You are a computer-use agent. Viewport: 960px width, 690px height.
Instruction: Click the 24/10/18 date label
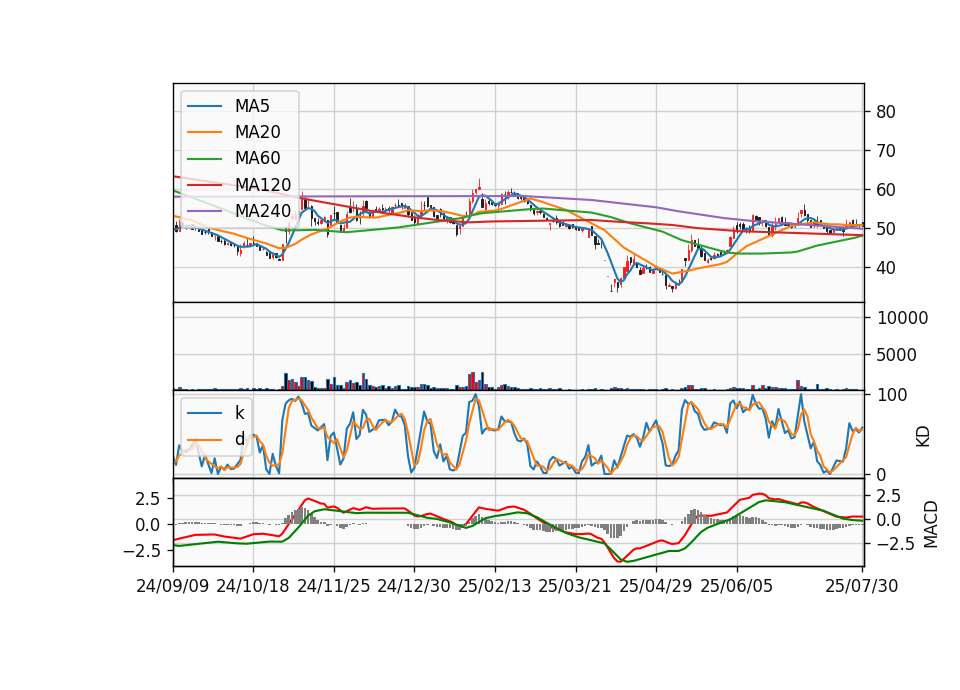click(x=253, y=586)
